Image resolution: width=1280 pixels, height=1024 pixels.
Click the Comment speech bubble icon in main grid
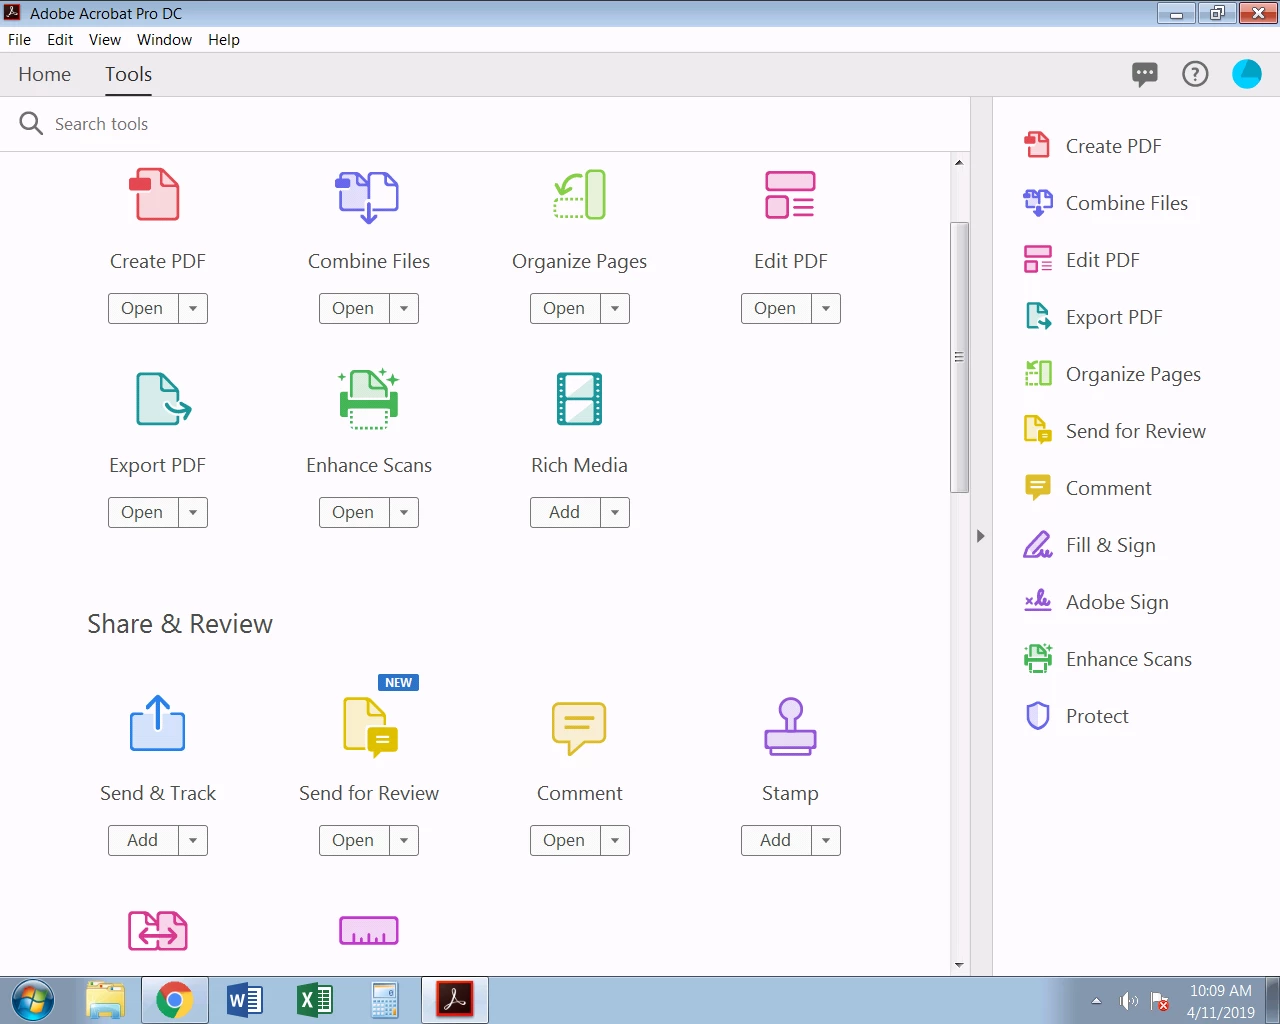[579, 728]
